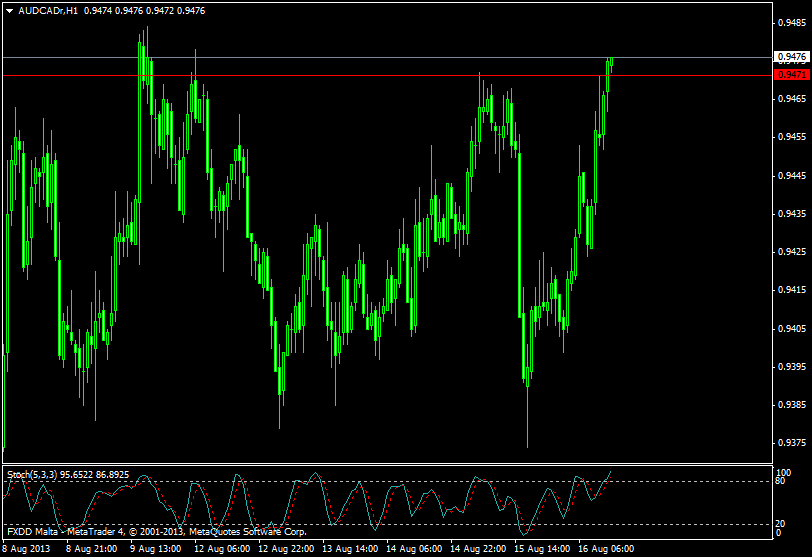Click the 13 Aug 14:00 time label
The width and height of the screenshot is (812, 557).
[x=350, y=549]
